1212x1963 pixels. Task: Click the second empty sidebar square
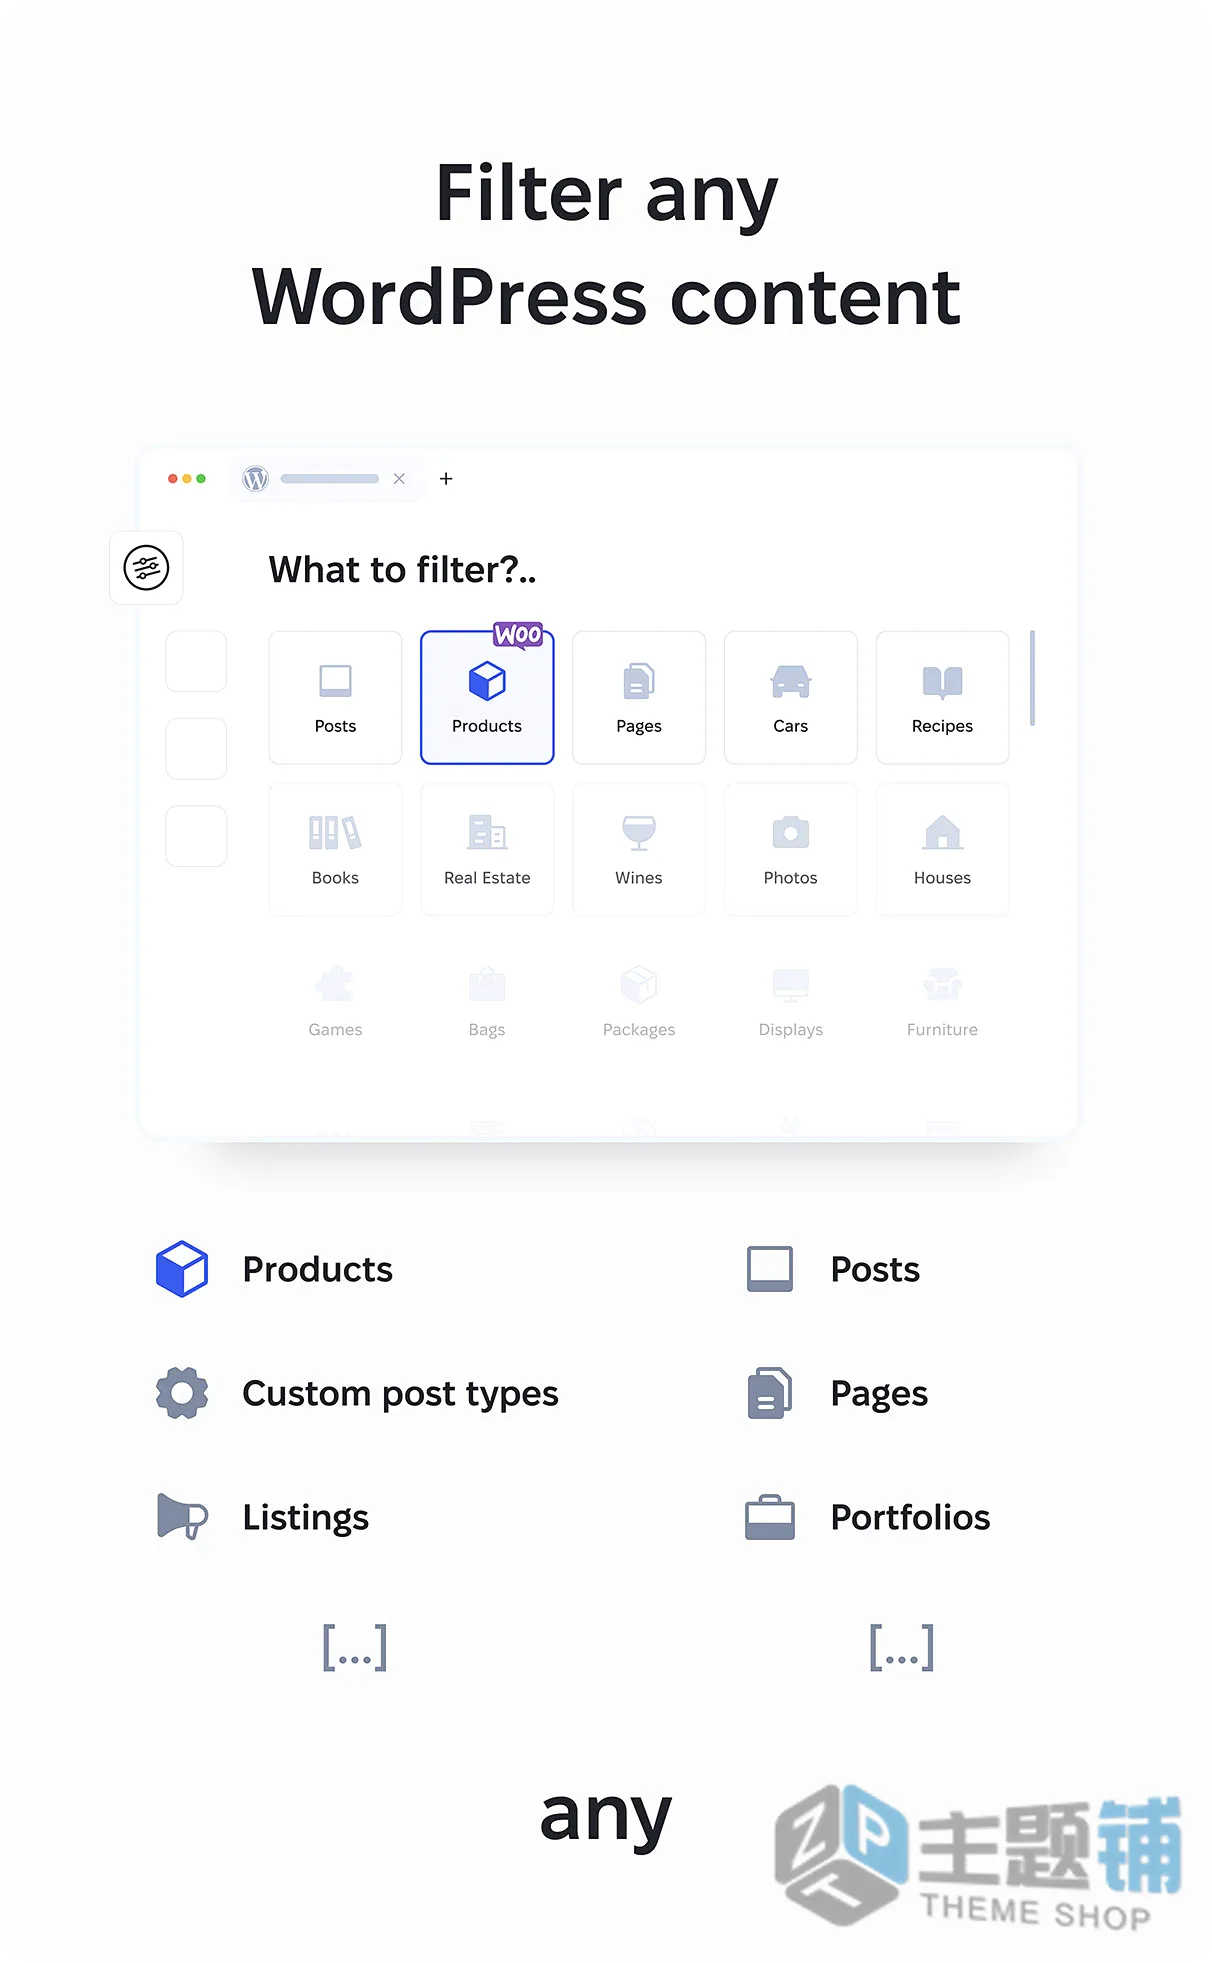click(x=196, y=748)
